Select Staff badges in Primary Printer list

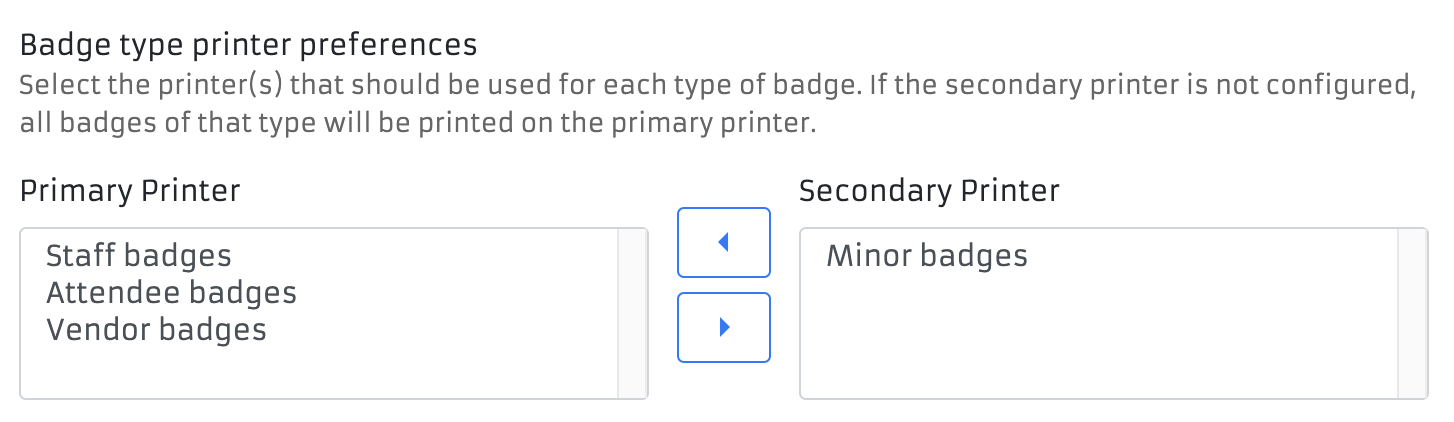coord(139,256)
